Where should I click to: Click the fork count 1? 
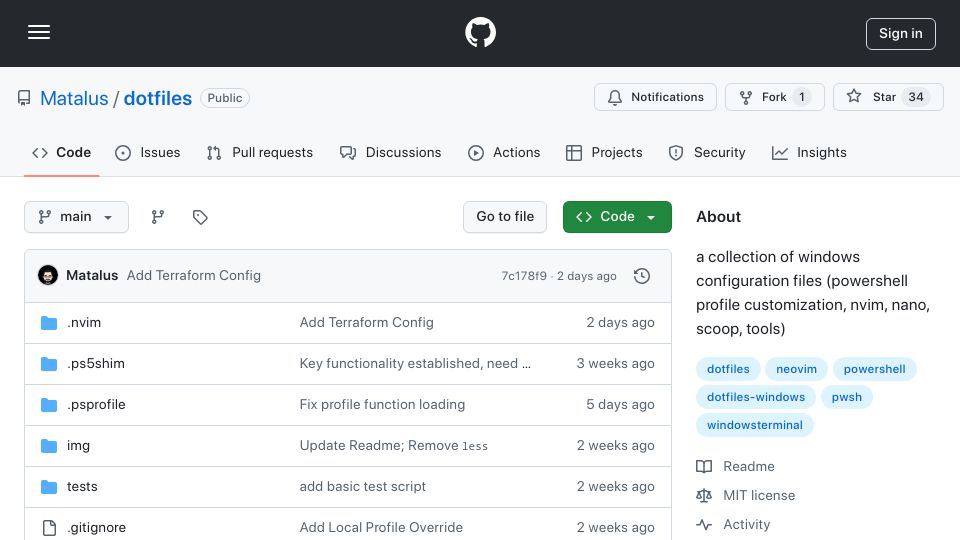click(x=802, y=97)
